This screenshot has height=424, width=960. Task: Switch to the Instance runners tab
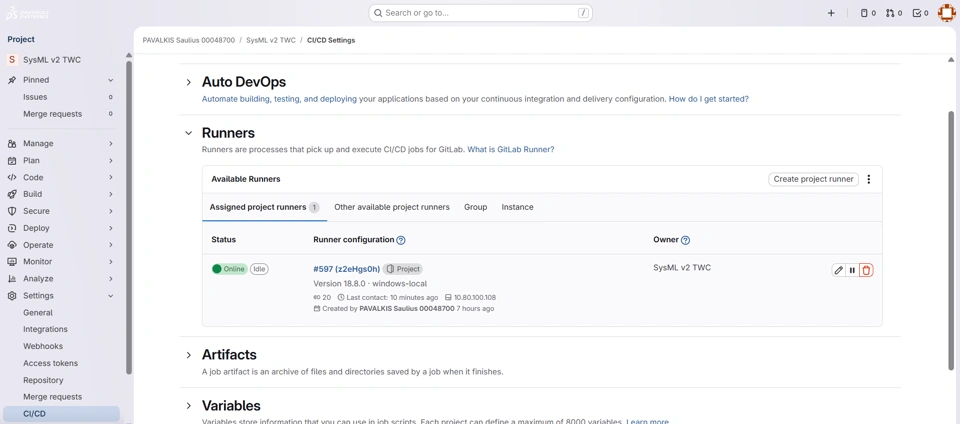click(517, 207)
